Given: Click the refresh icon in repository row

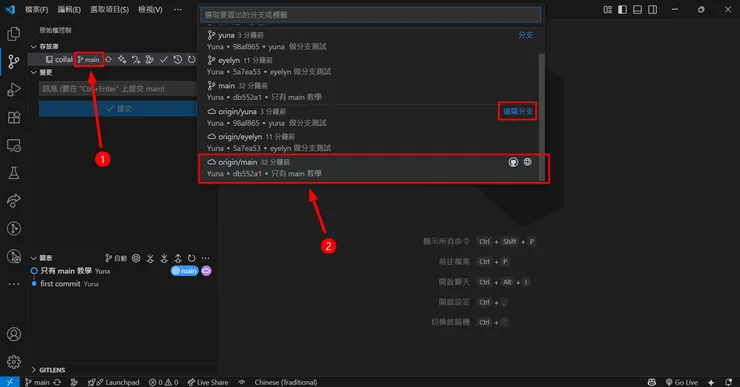Looking at the screenshot, I should point(191,59).
